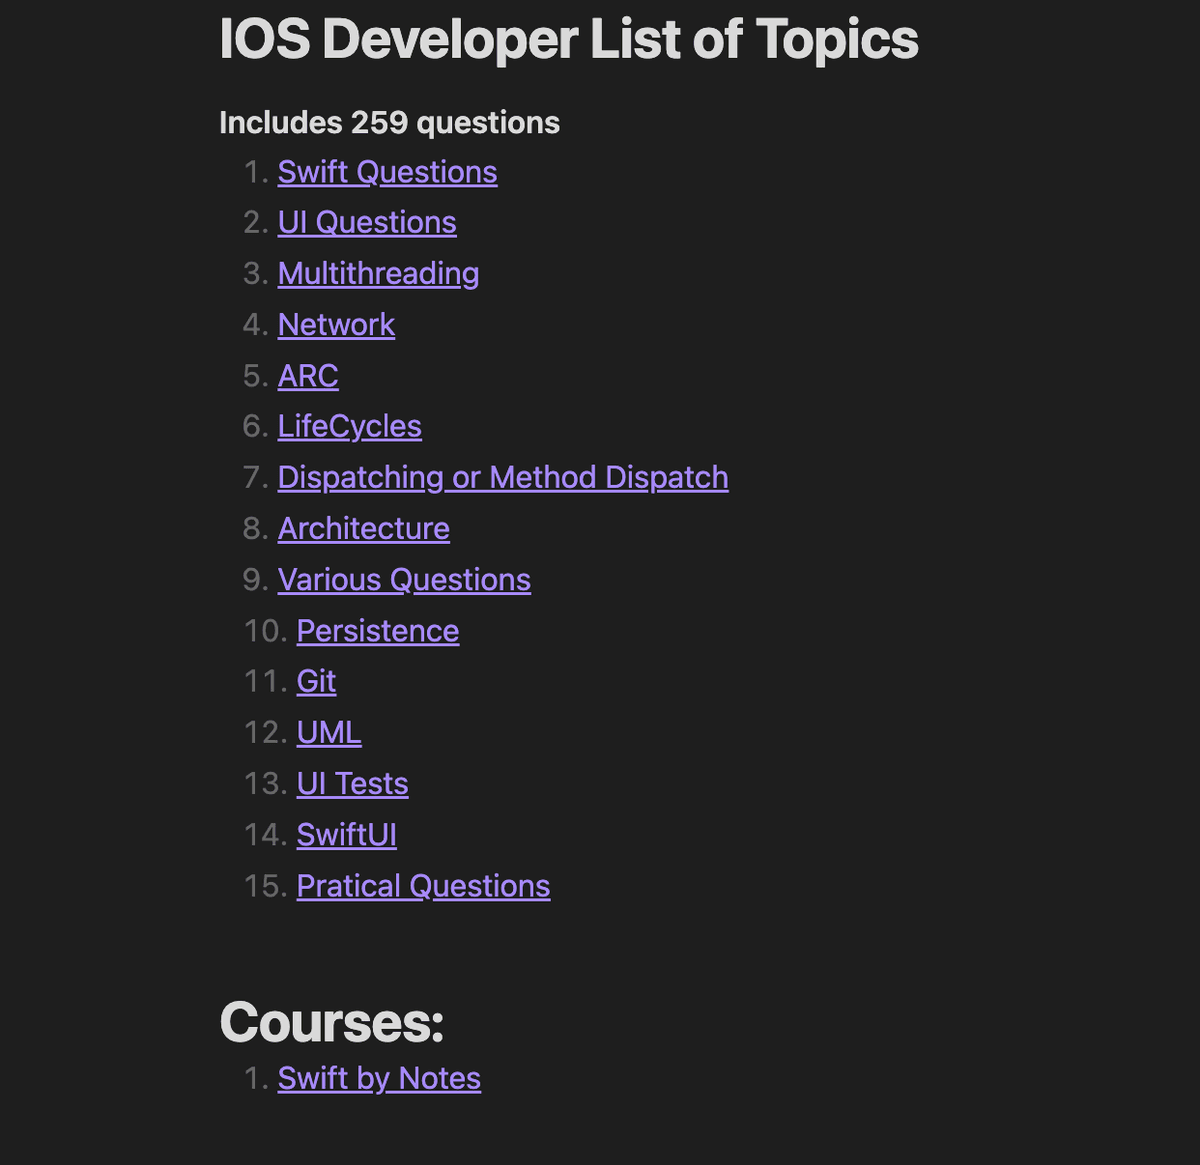The width and height of the screenshot is (1200, 1165).
Task: Open the Multithreading topic link
Action: coord(378,274)
